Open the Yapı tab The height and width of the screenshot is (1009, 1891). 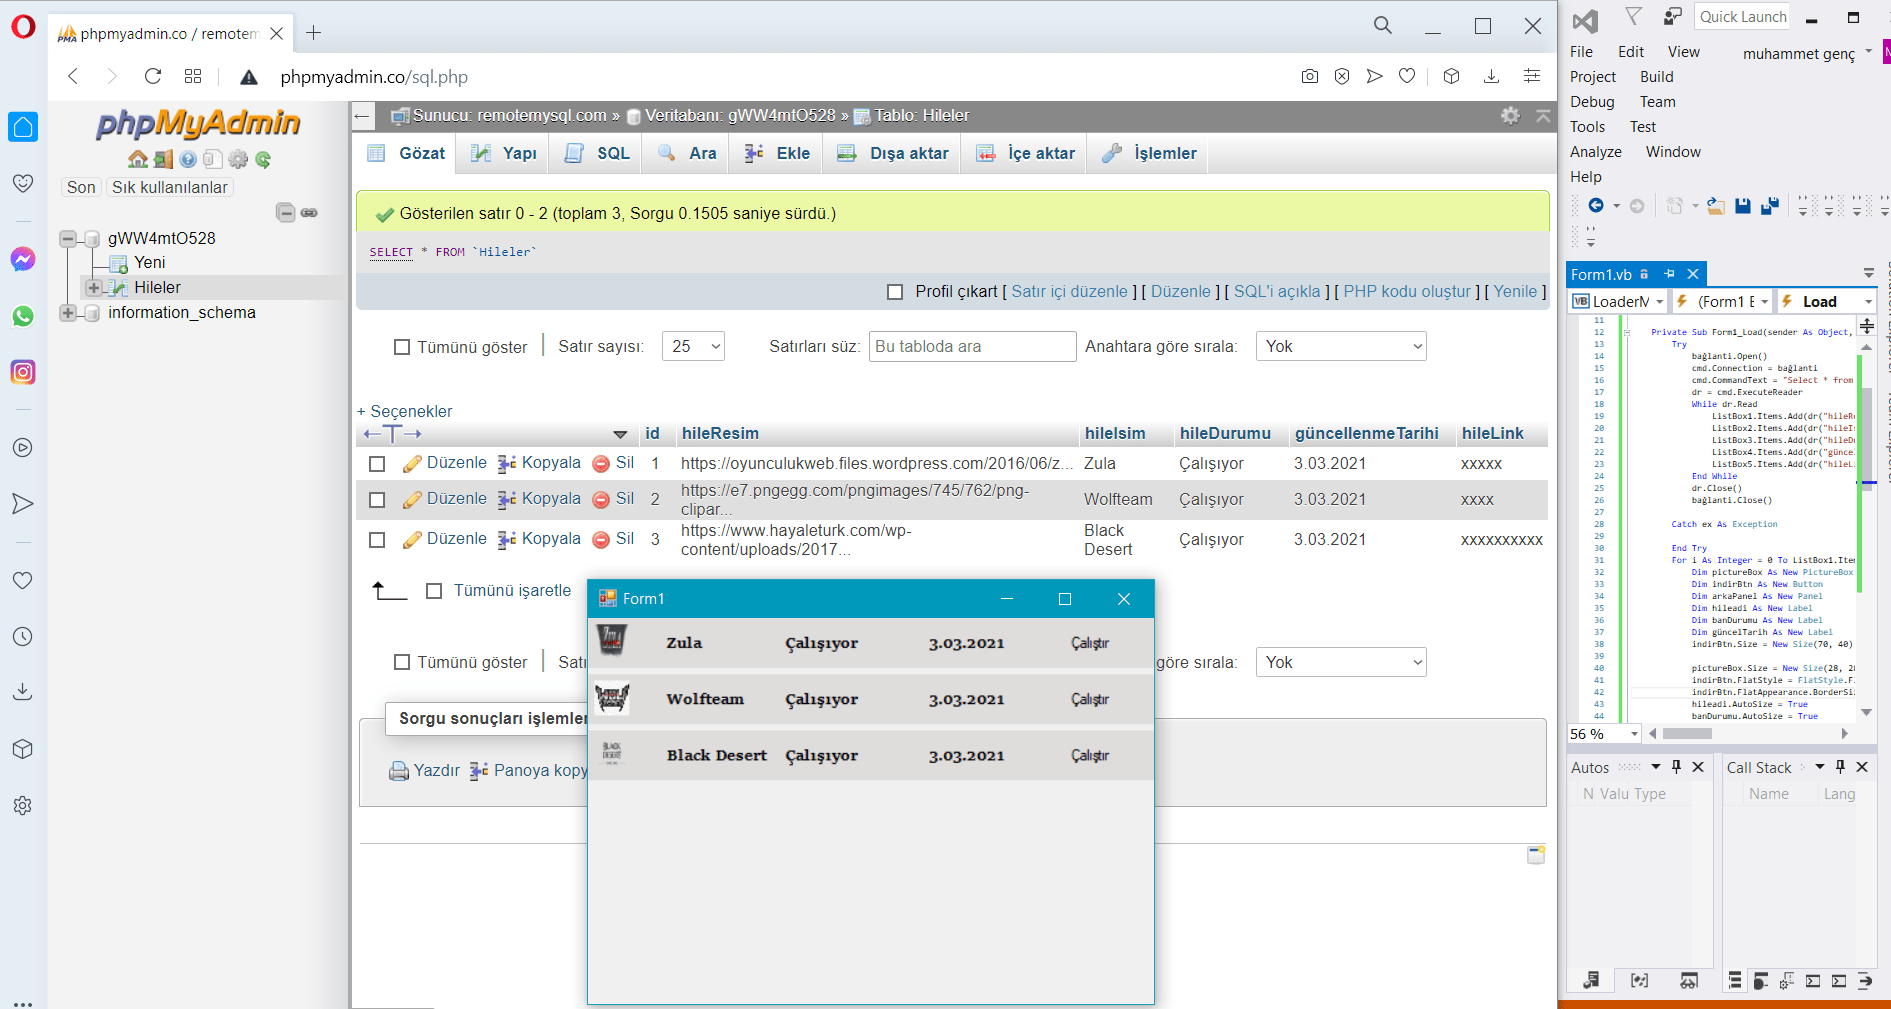pos(505,153)
